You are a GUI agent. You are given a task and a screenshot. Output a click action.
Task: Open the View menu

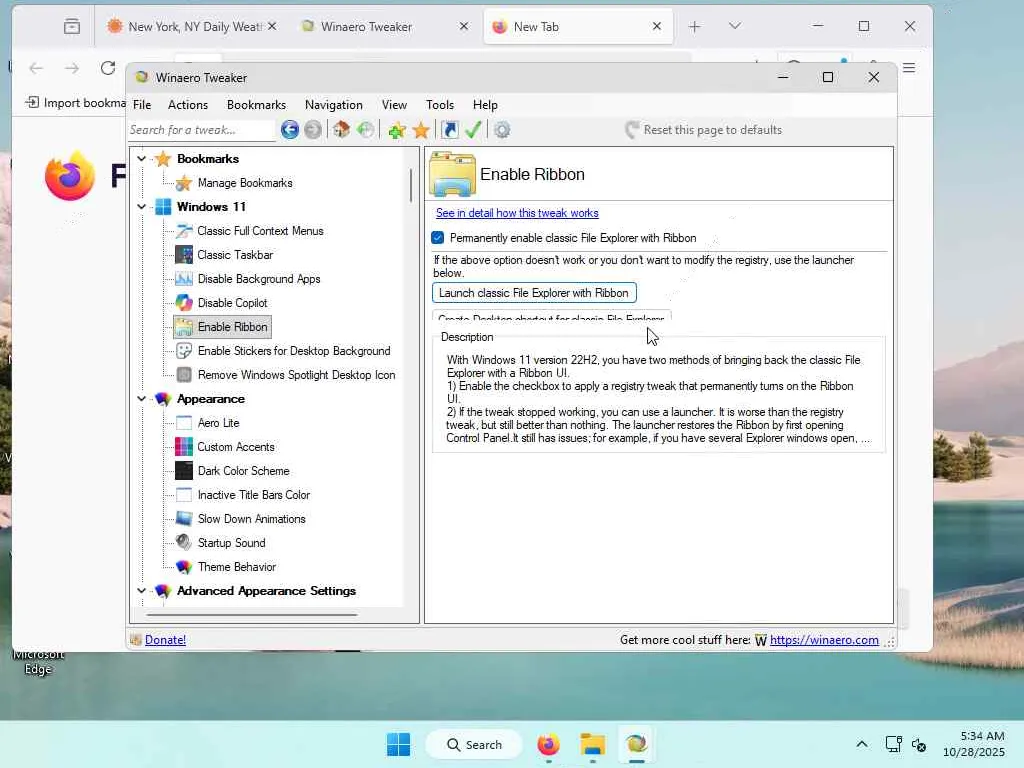[x=394, y=105]
